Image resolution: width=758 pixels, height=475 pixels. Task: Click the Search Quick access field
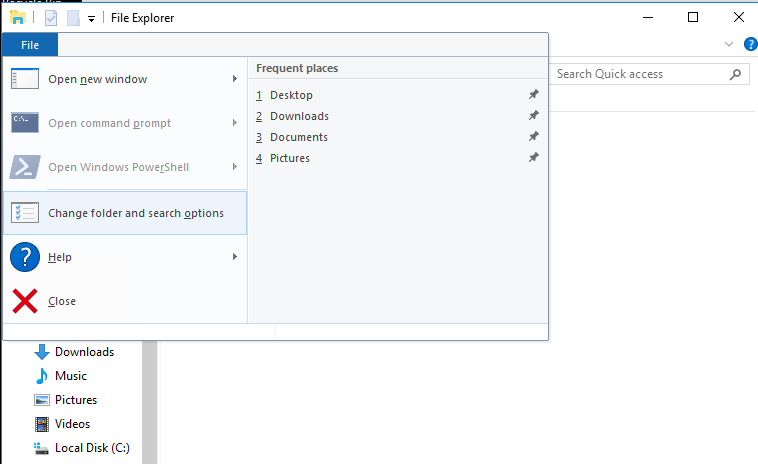[x=640, y=74]
